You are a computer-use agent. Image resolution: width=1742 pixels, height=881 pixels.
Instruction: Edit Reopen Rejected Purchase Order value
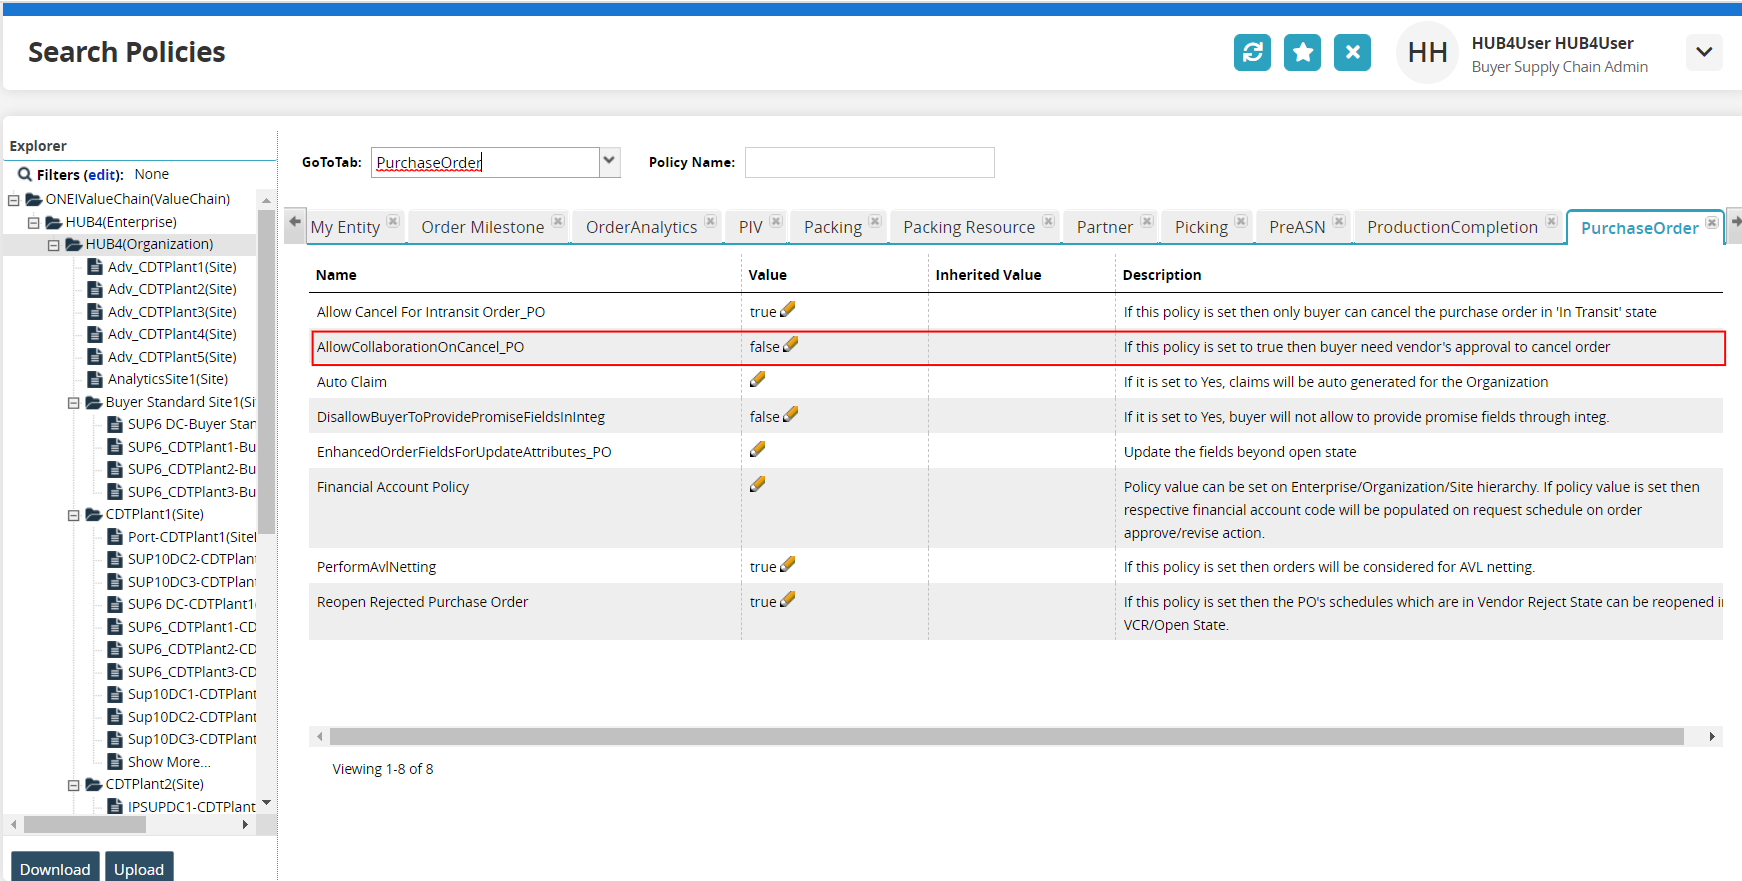point(788,600)
